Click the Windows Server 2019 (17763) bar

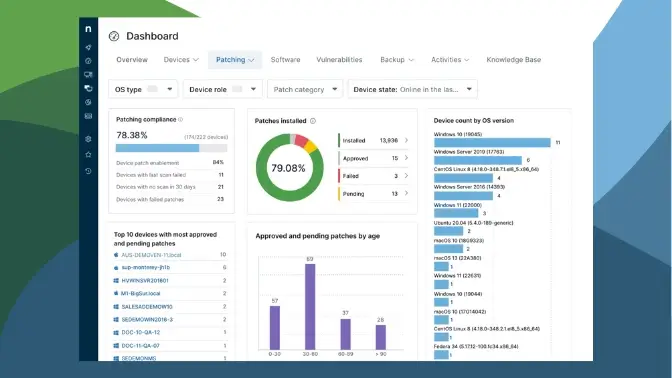tap(478, 160)
